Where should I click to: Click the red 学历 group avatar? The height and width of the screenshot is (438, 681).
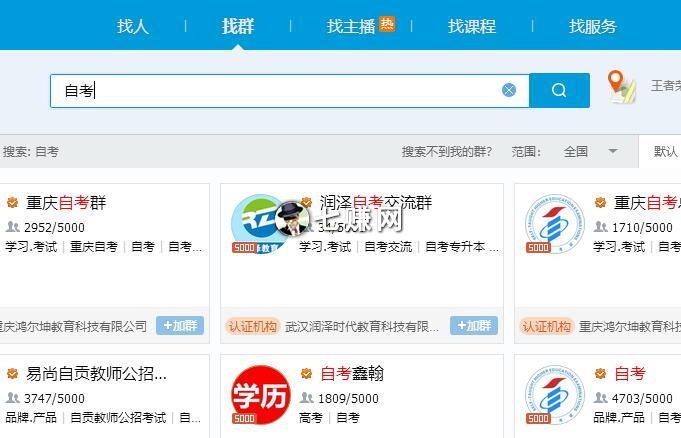click(260, 395)
